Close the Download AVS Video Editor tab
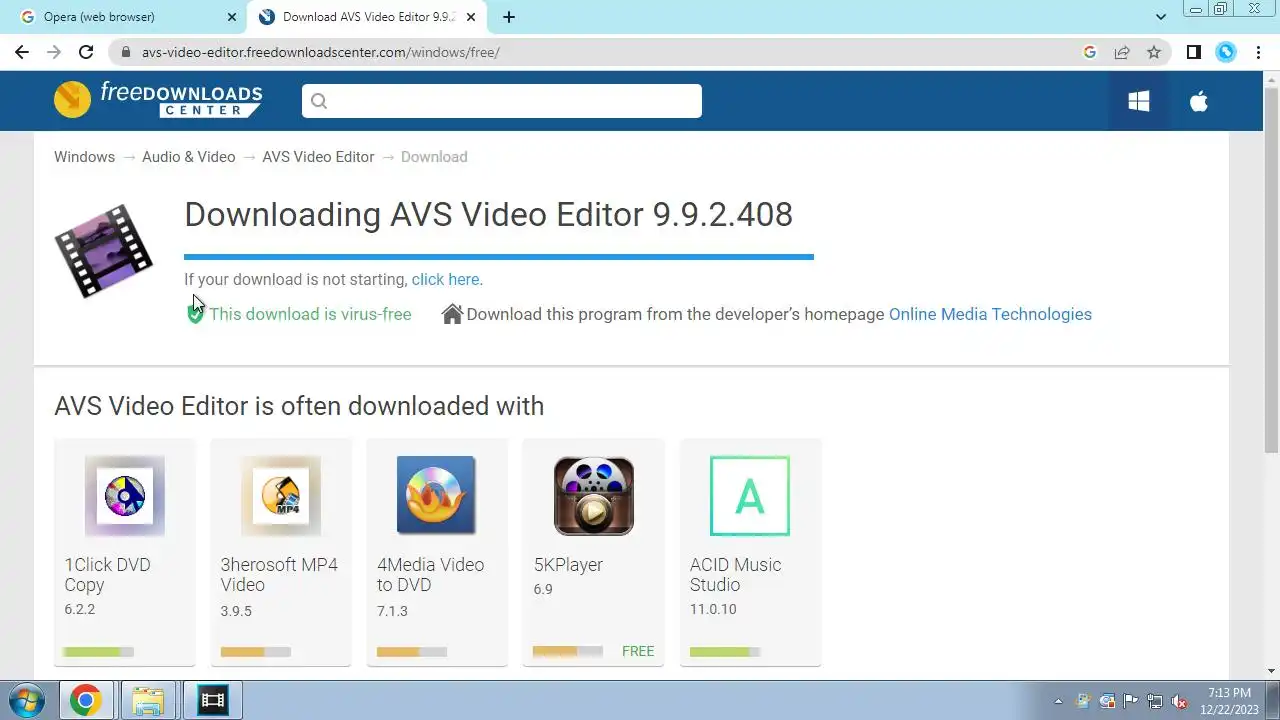Screen dimensions: 1280x720 pyautogui.click(x=471, y=17)
